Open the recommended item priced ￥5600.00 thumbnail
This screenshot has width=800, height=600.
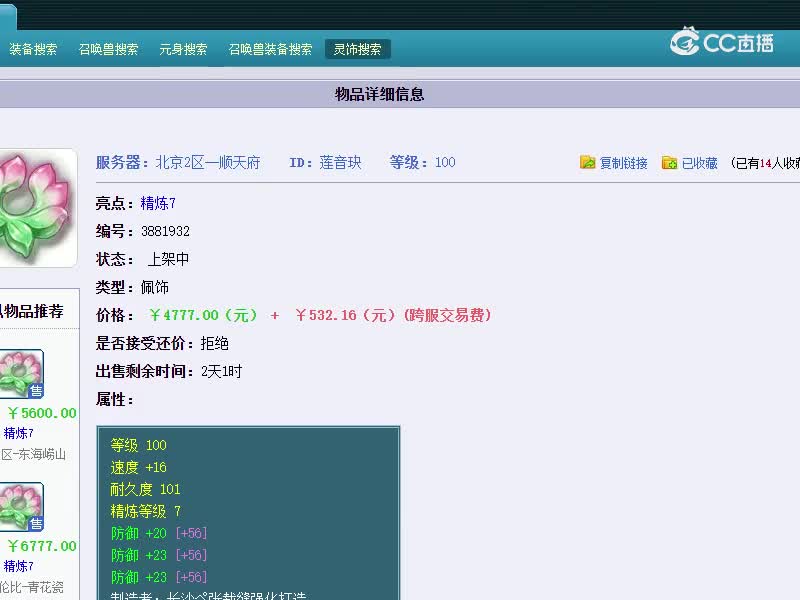[21, 374]
